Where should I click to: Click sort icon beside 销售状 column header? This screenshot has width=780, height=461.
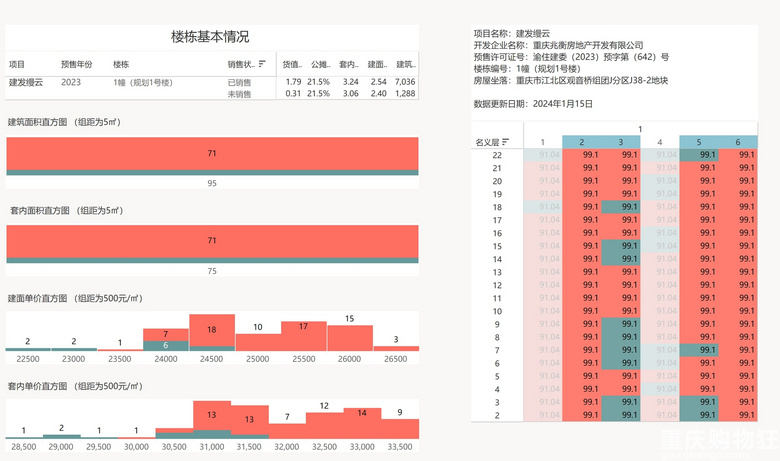pos(262,64)
